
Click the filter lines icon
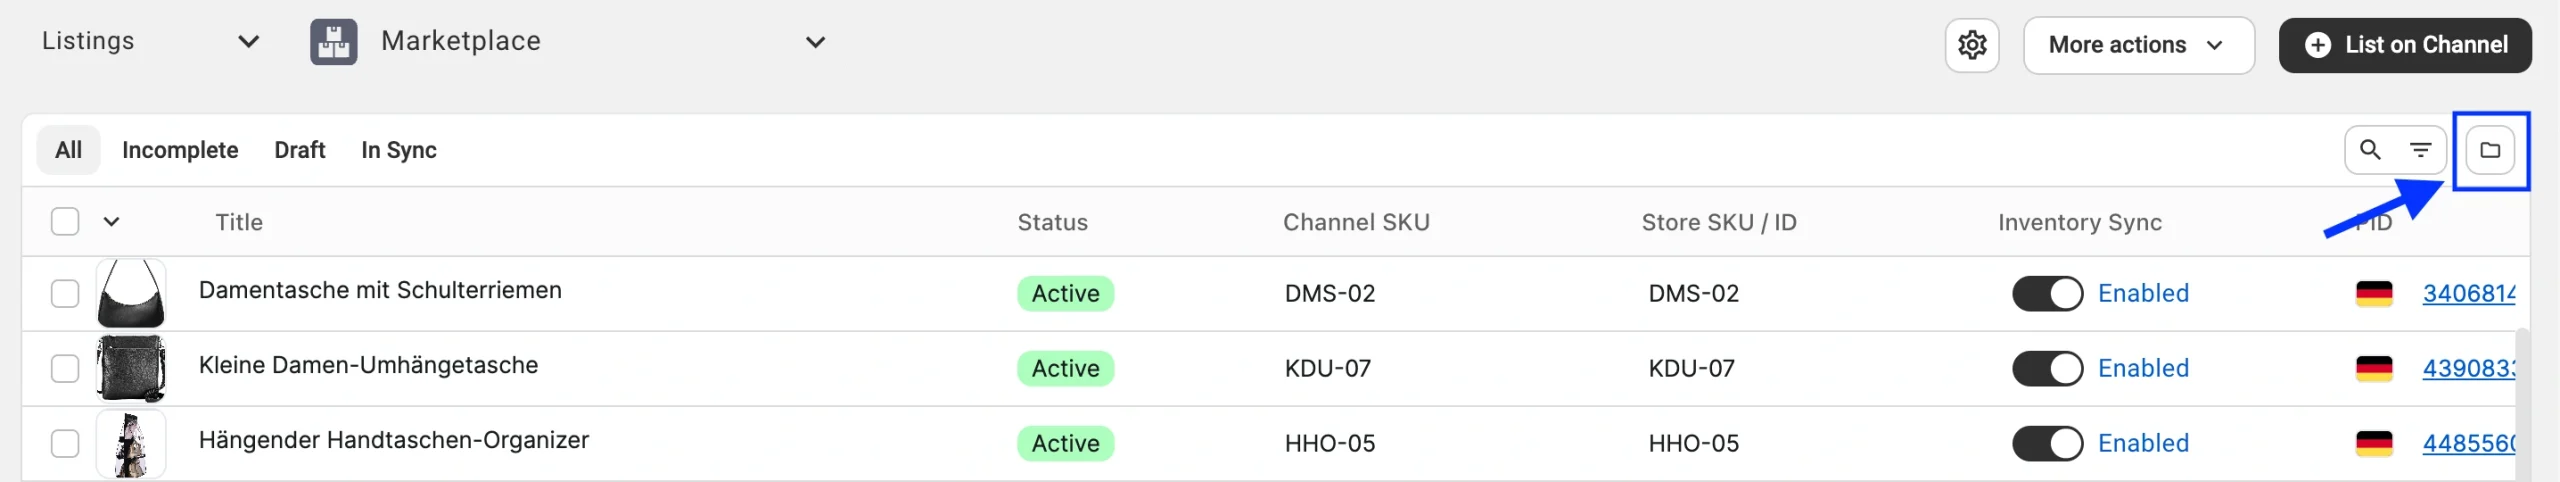2420,150
